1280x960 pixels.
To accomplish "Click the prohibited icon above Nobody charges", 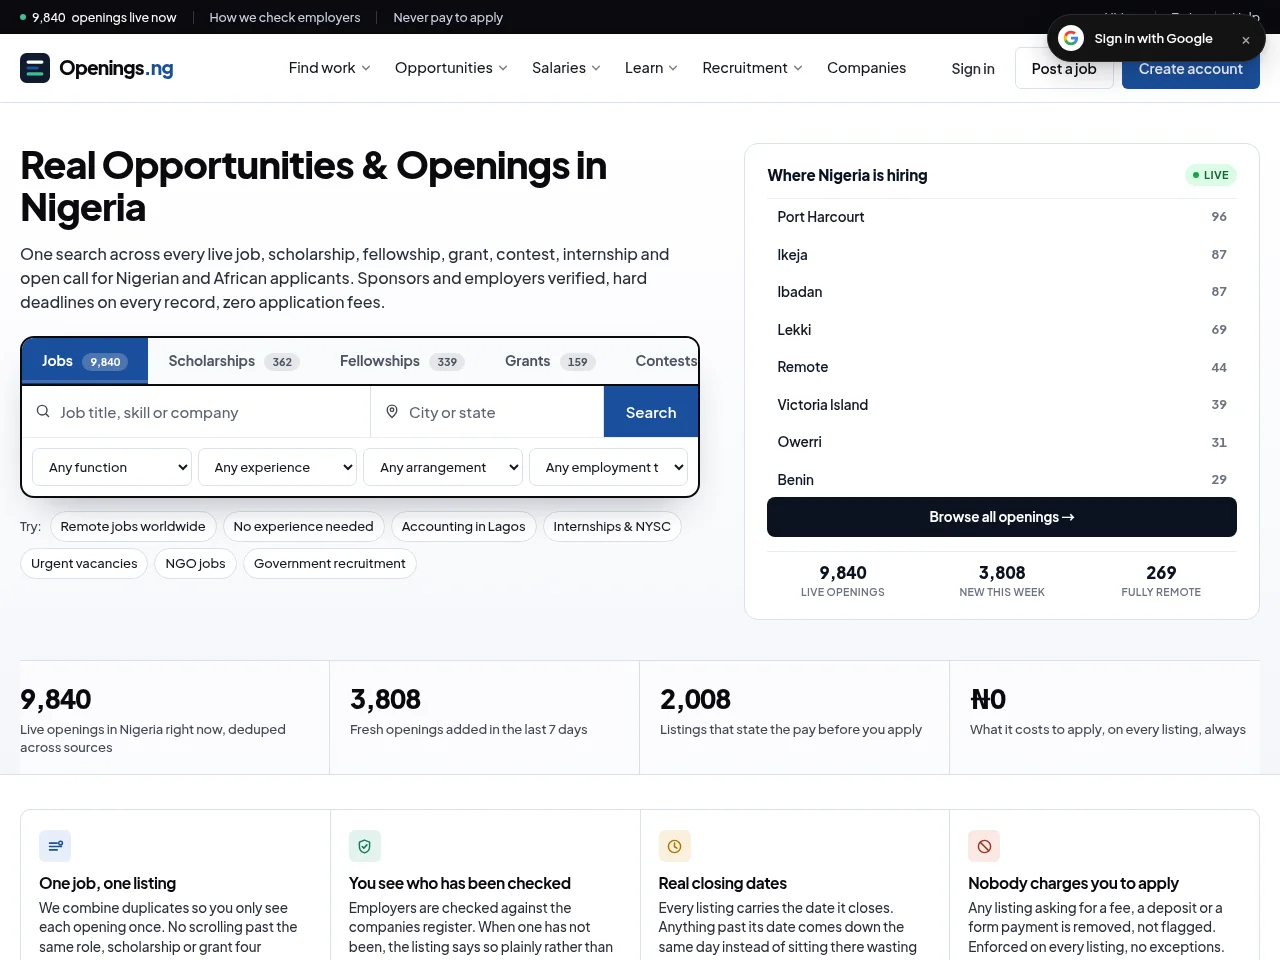I will tap(984, 846).
